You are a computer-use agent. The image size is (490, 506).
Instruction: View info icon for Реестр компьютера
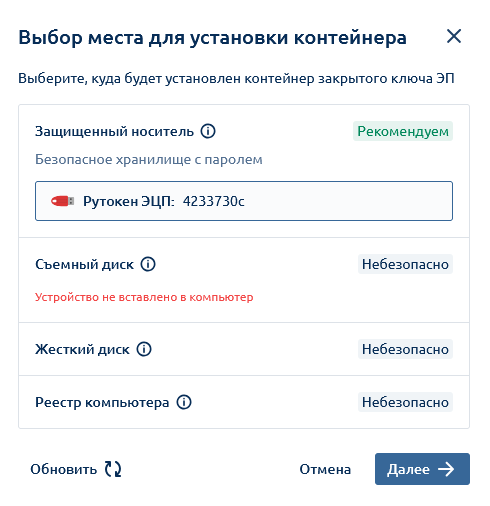point(184,402)
